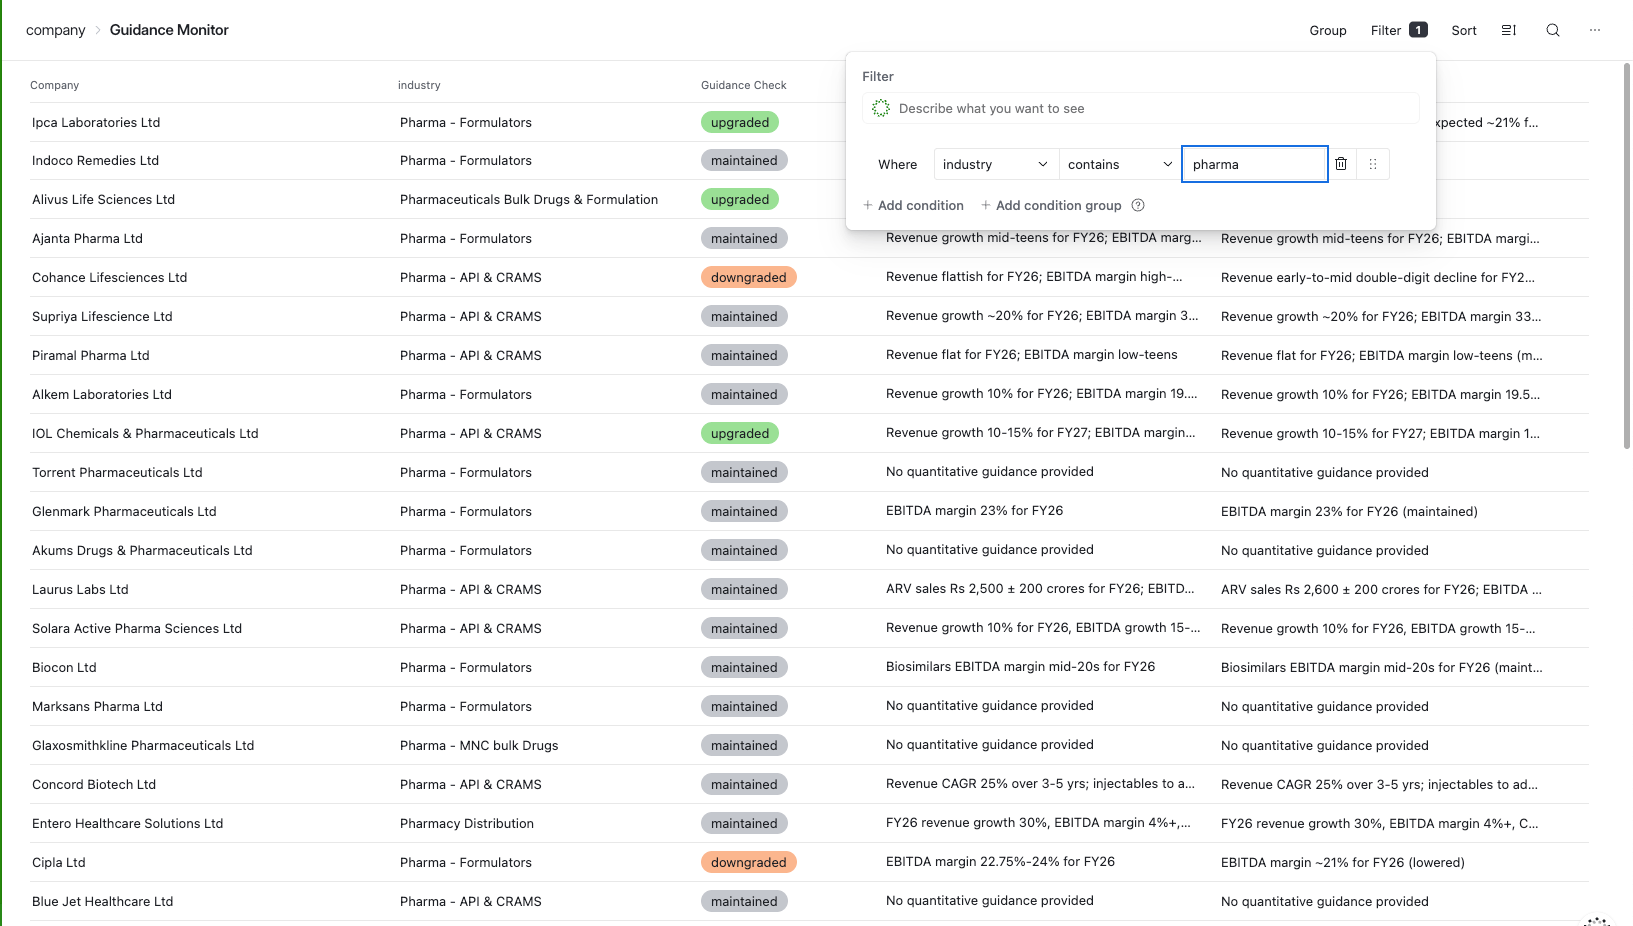Select IOL Chemicals & Pharmaceuticals Ltd
The height and width of the screenshot is (926, 1633).
point(145,433)
